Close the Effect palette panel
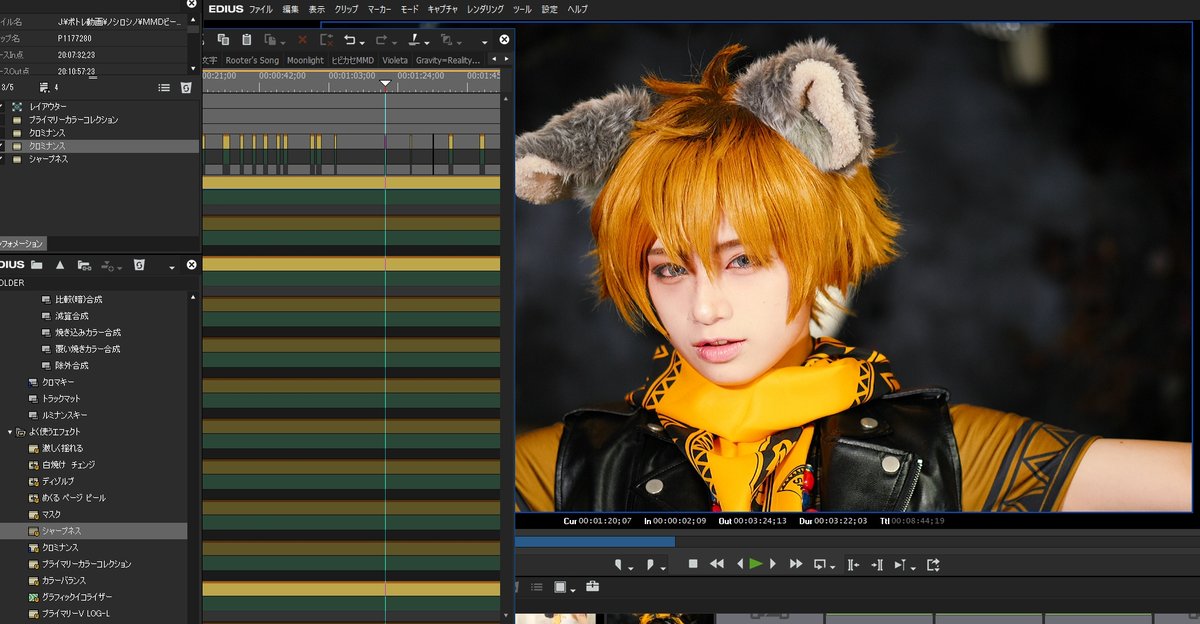 tap(193, 265)
